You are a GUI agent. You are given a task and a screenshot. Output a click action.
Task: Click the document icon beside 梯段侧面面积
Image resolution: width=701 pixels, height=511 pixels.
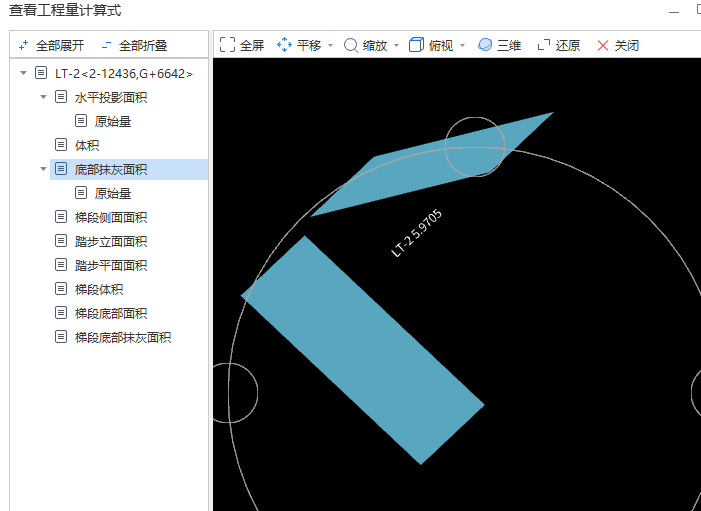coord(61,217)
